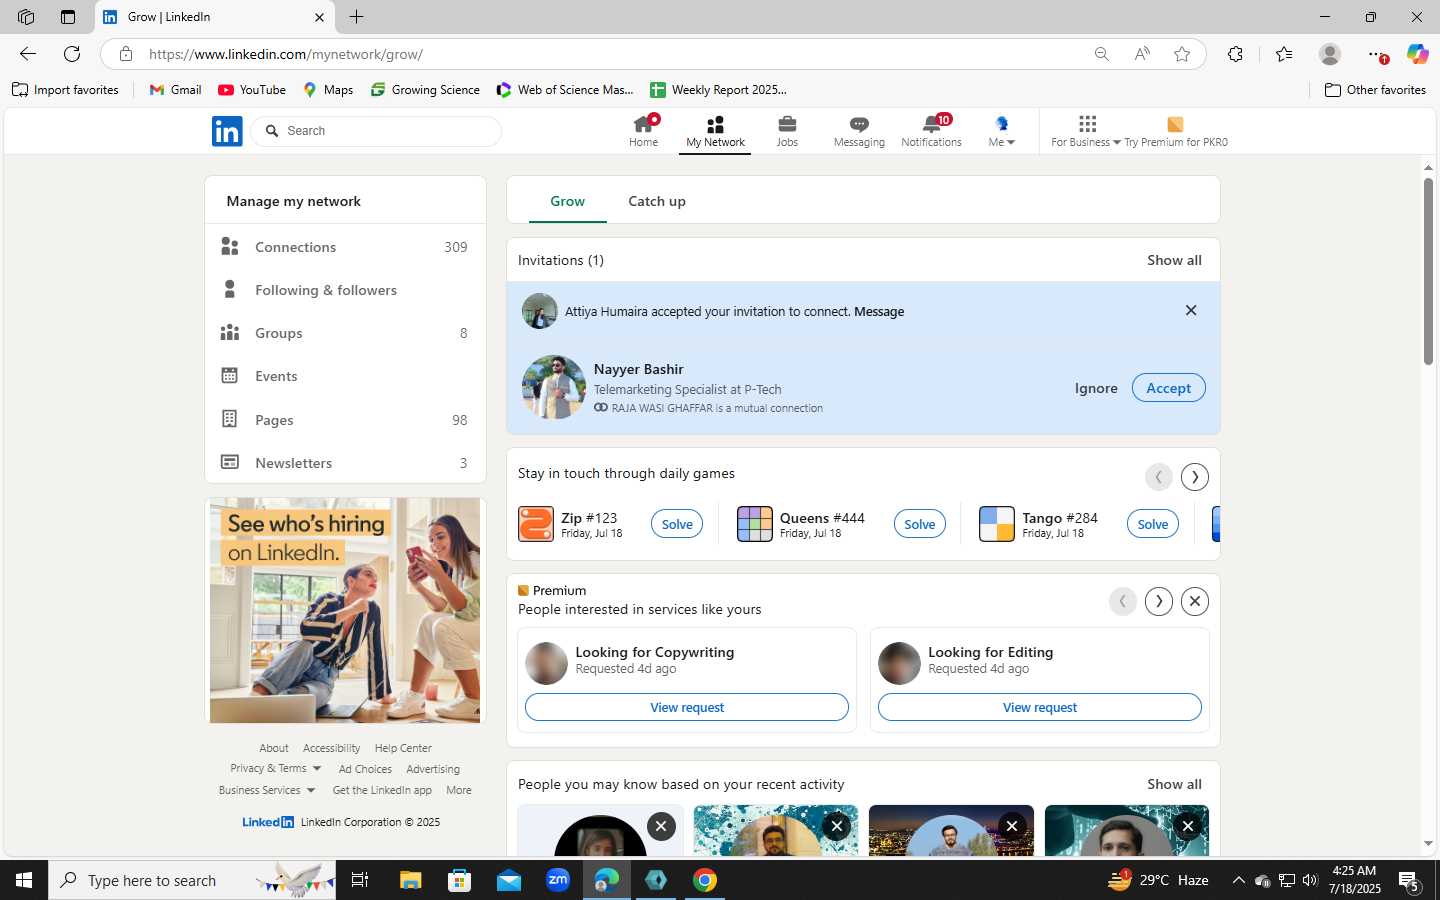Accept Nayyer Bashir's invitation
This screenshot has height=900, width=1440.
[x=1168, y=388]
